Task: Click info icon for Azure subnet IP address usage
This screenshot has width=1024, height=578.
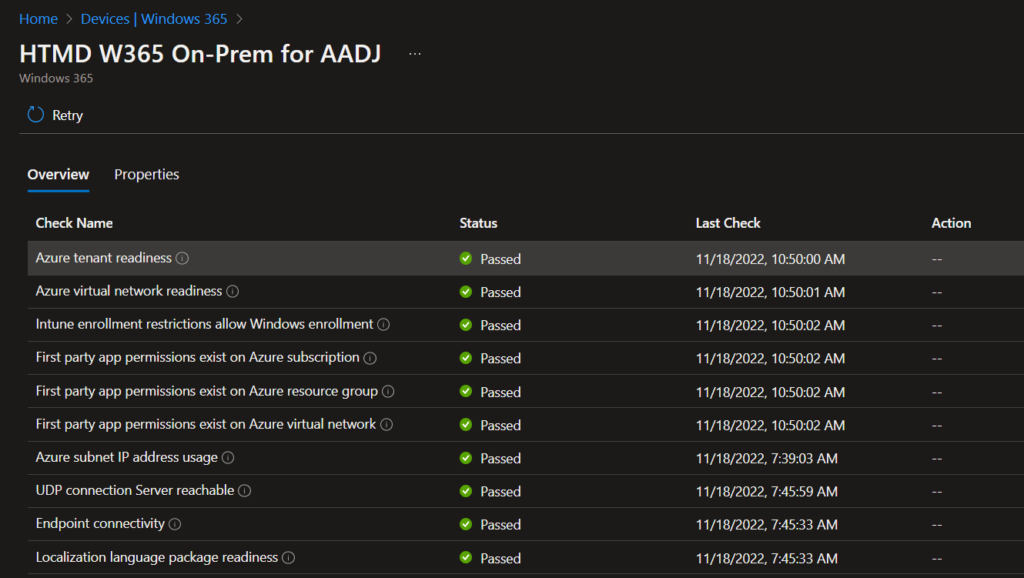Action: coord(228,457)
